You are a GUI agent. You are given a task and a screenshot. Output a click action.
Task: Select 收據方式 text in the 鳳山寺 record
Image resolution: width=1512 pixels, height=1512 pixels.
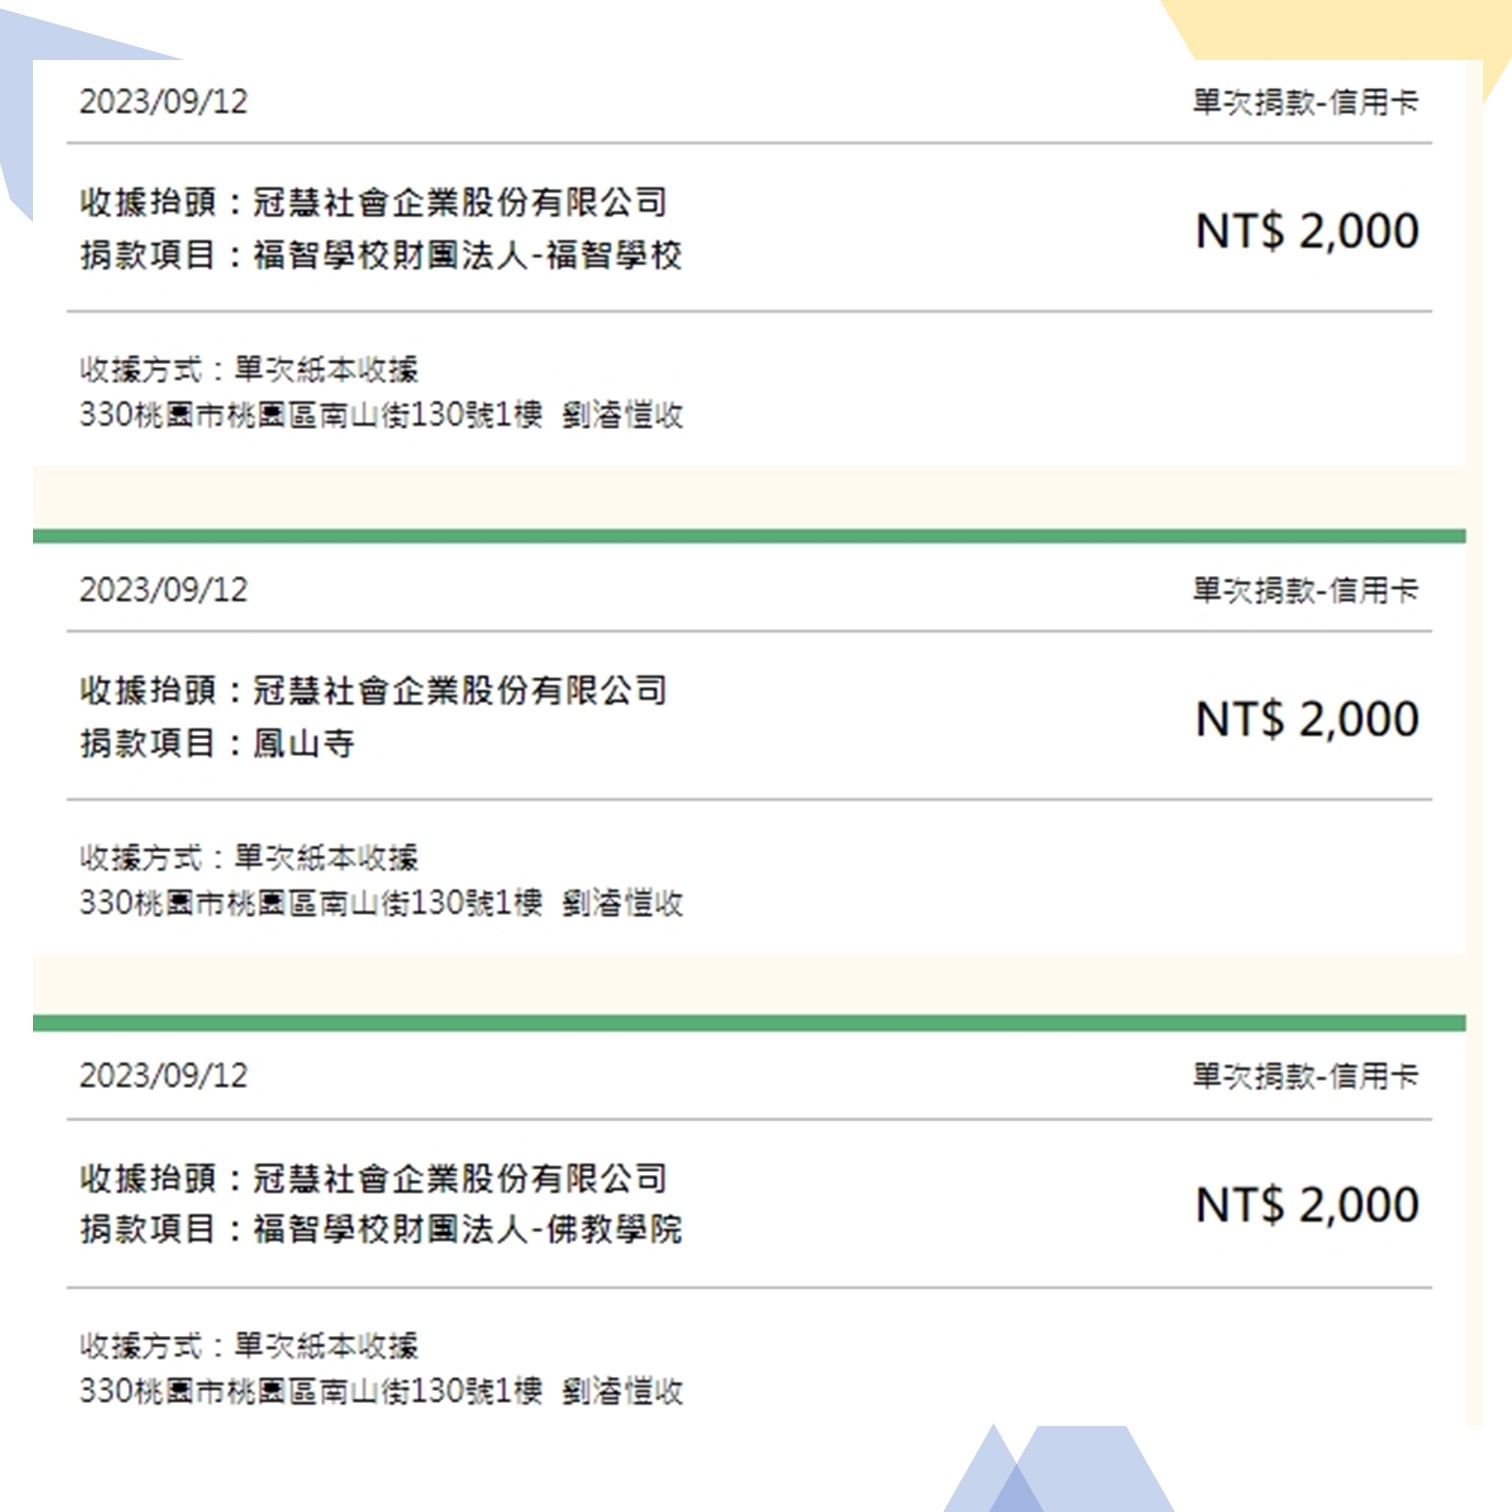[249, 857]
